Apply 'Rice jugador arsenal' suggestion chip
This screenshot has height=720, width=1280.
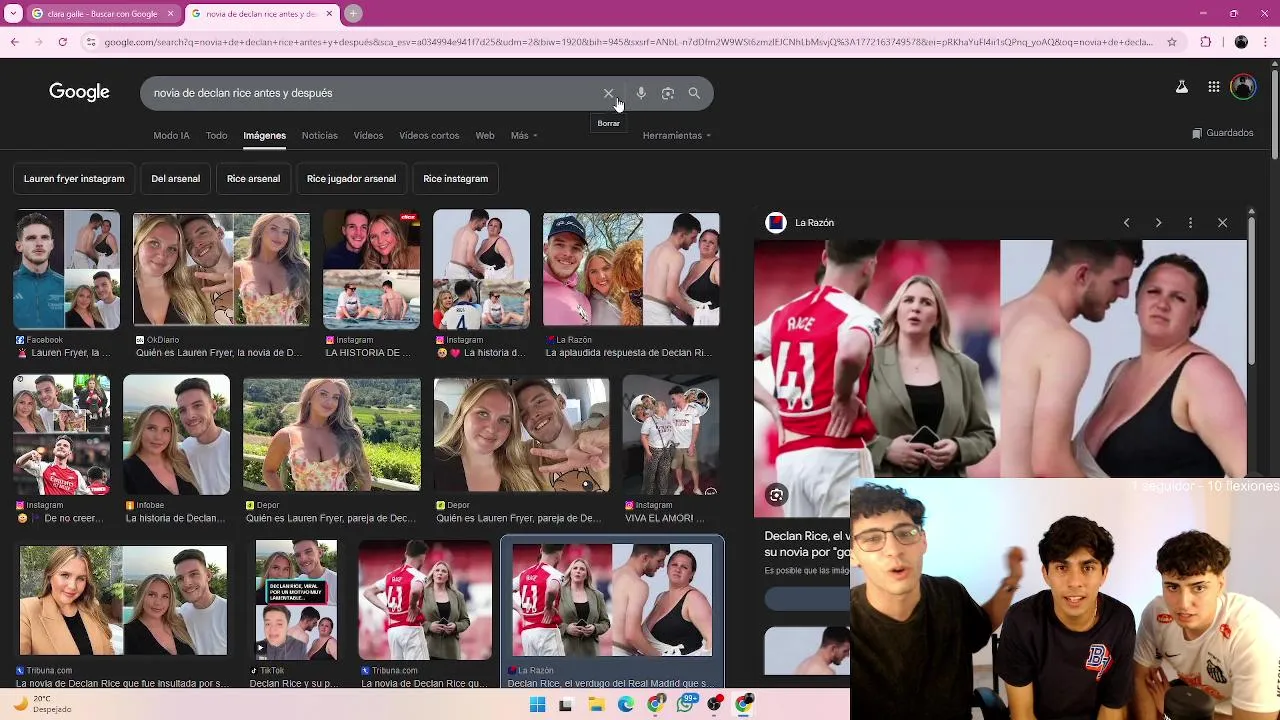[x=351, y=179]
